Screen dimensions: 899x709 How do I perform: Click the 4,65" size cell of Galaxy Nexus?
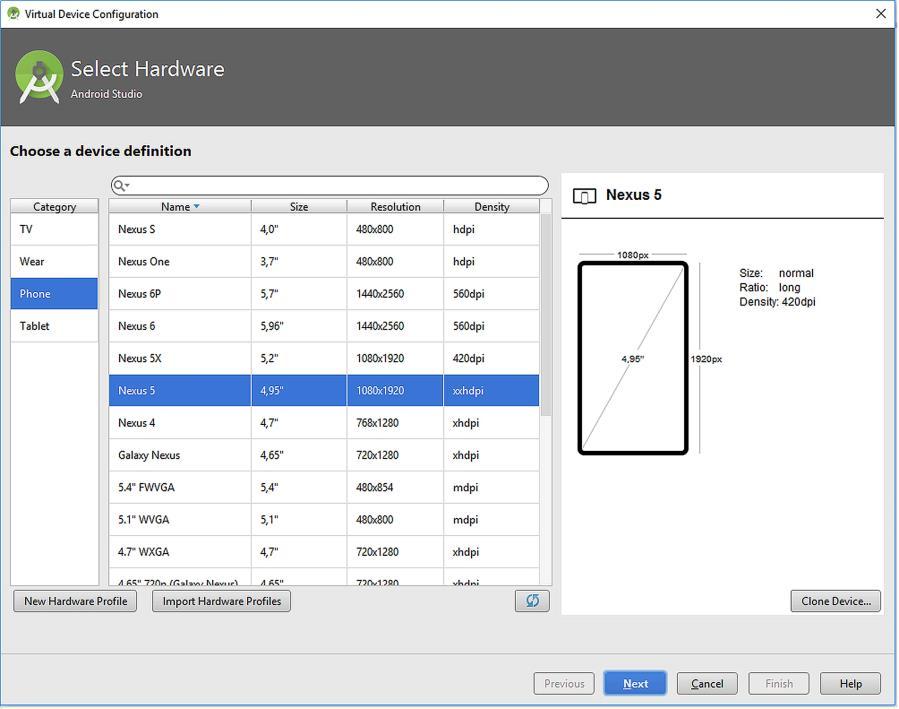299,455
